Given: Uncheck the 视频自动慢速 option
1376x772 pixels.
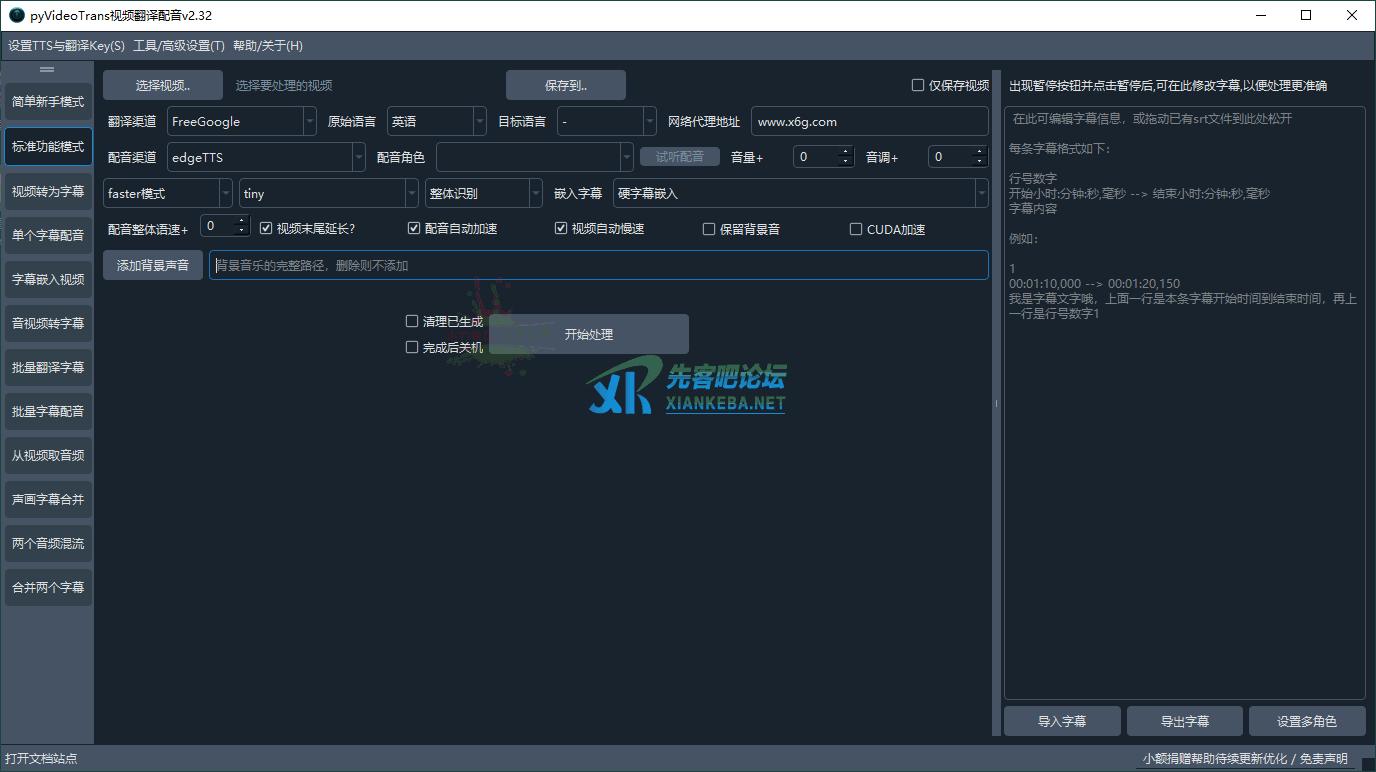Looking at the screenshot, I should tap(561, 229).
